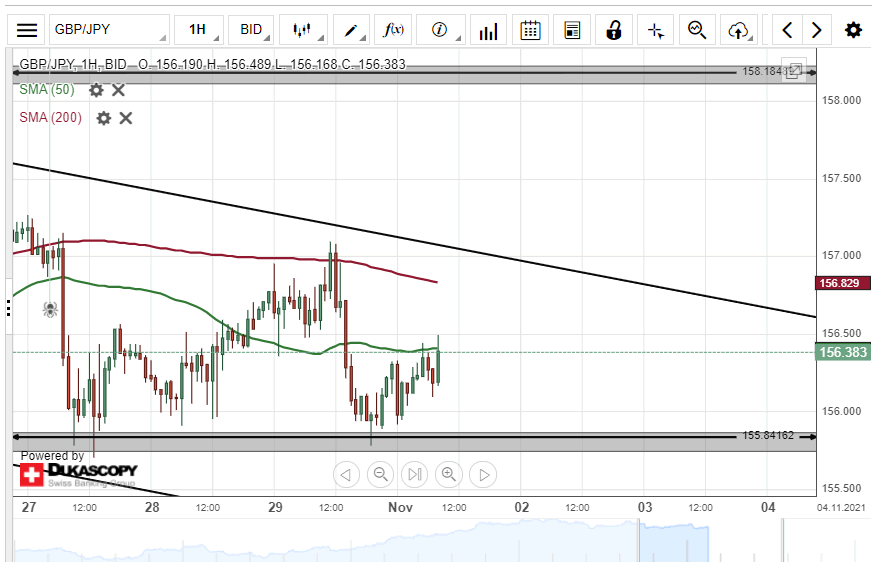Open the hamburger main menu
Image resolution: width=876 pixels, height=575 pixels.
coord(26,30)
